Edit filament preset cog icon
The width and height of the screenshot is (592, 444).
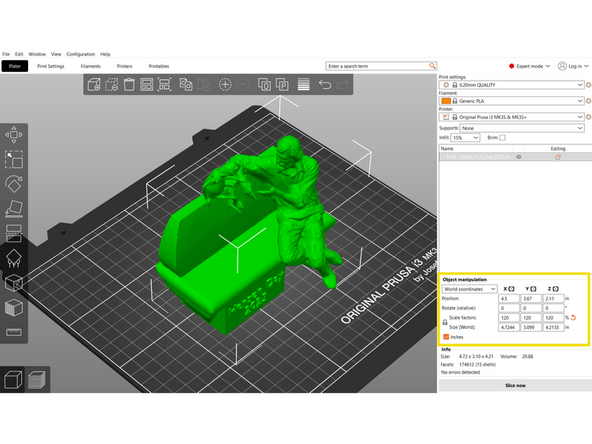point(588,101)
